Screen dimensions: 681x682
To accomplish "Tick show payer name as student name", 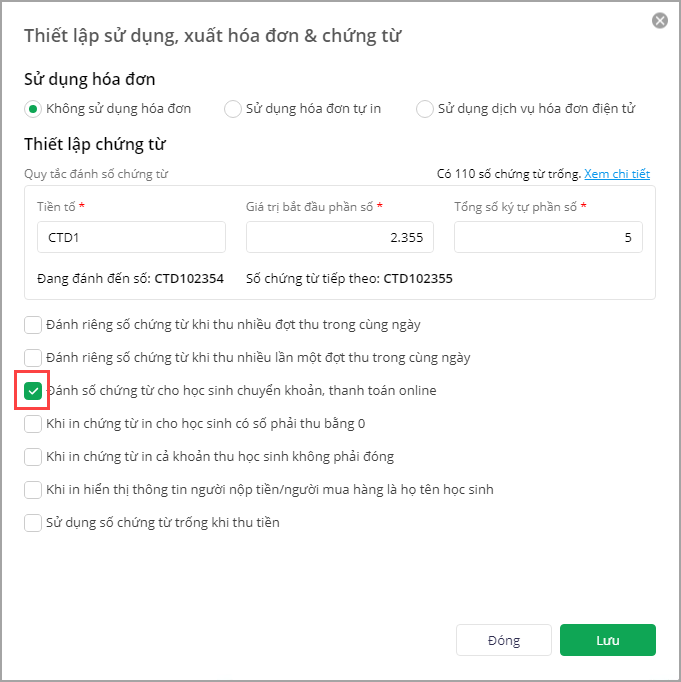I will click(x=33, y=489).
